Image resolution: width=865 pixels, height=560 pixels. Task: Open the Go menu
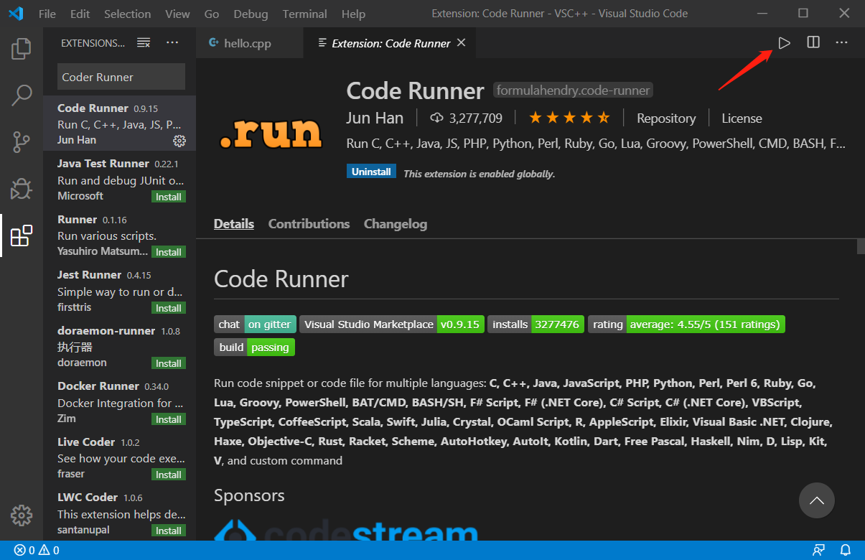[211, 14]
